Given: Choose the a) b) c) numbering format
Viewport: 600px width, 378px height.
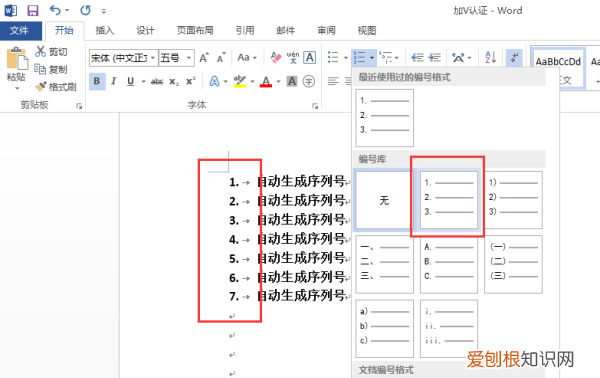Looking at the screenshot, I should tap(385, 329).
